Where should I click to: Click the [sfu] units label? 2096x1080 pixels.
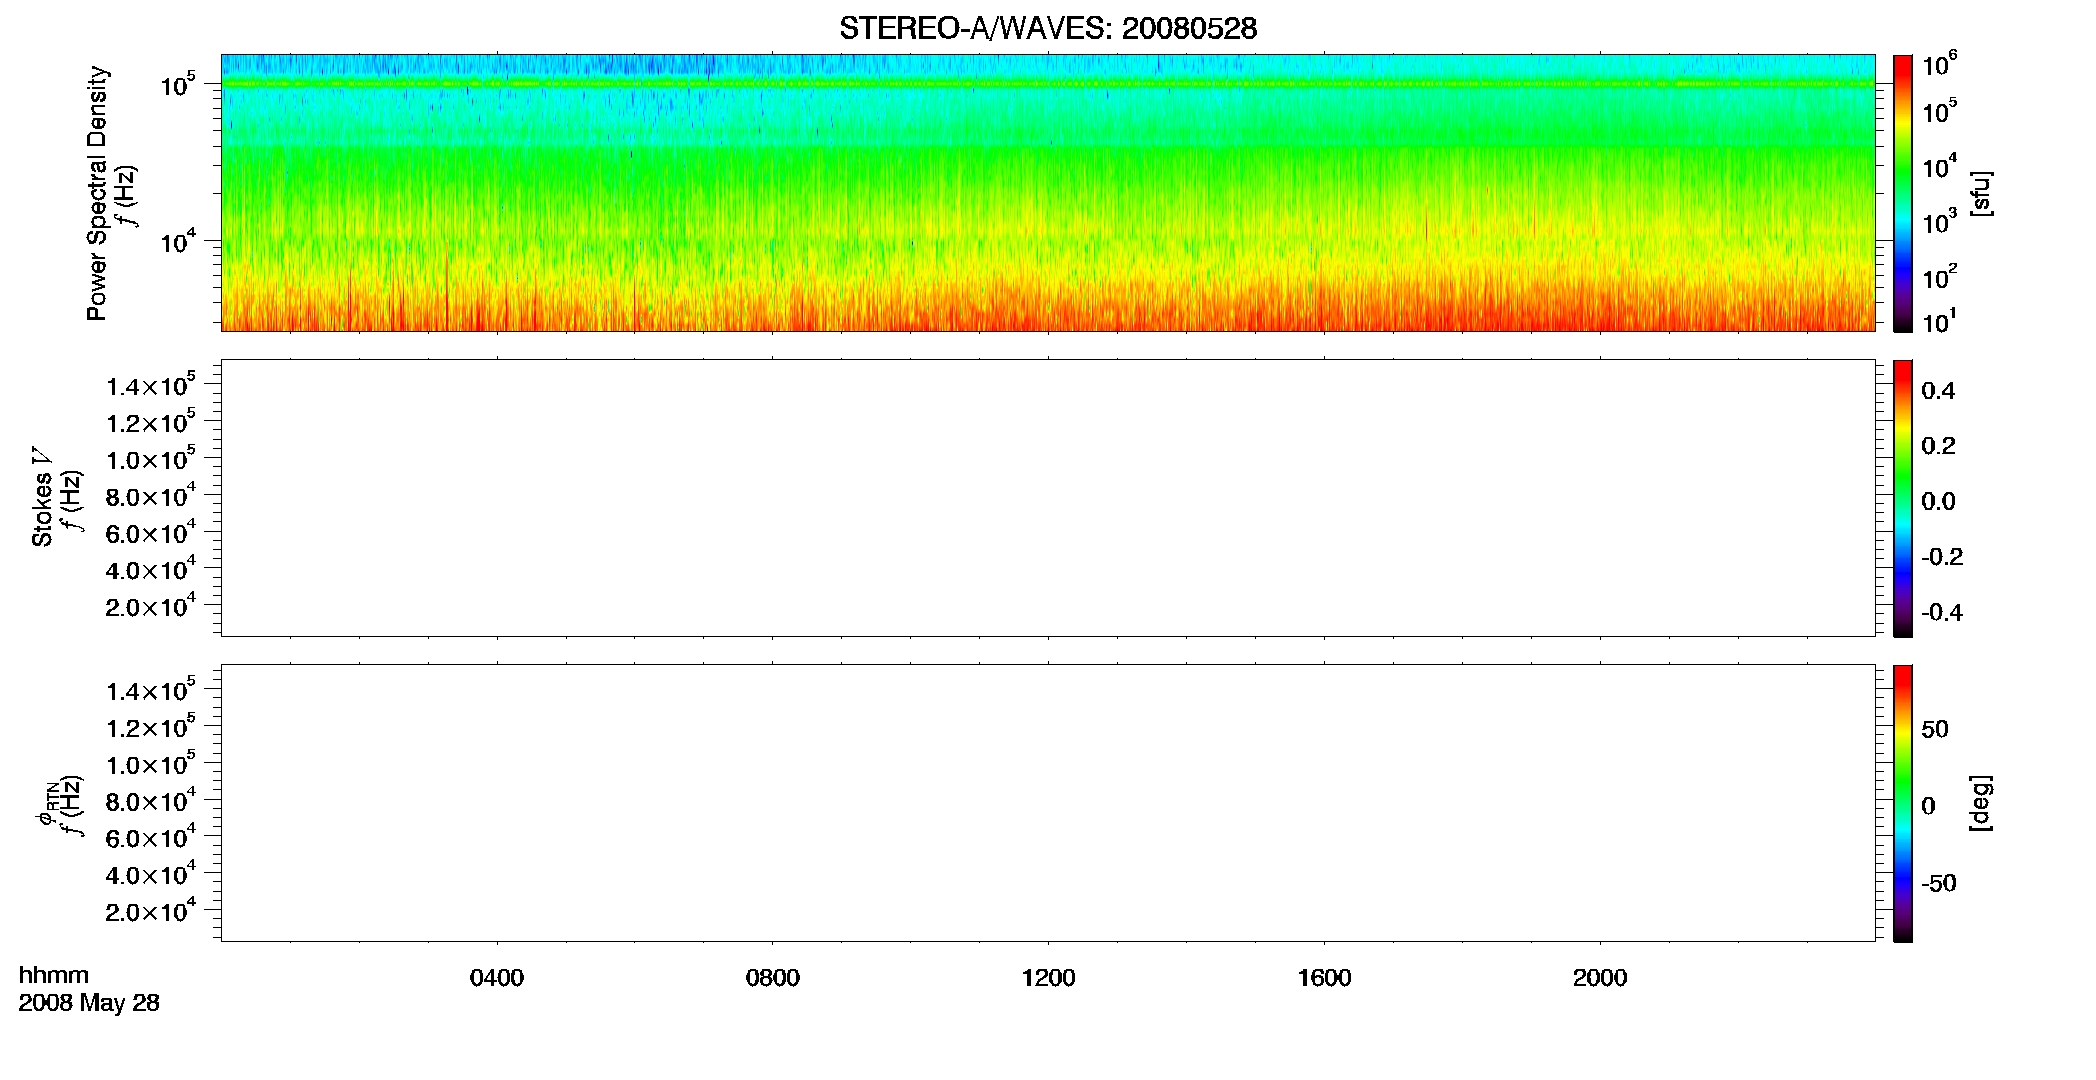point(1981,193)
